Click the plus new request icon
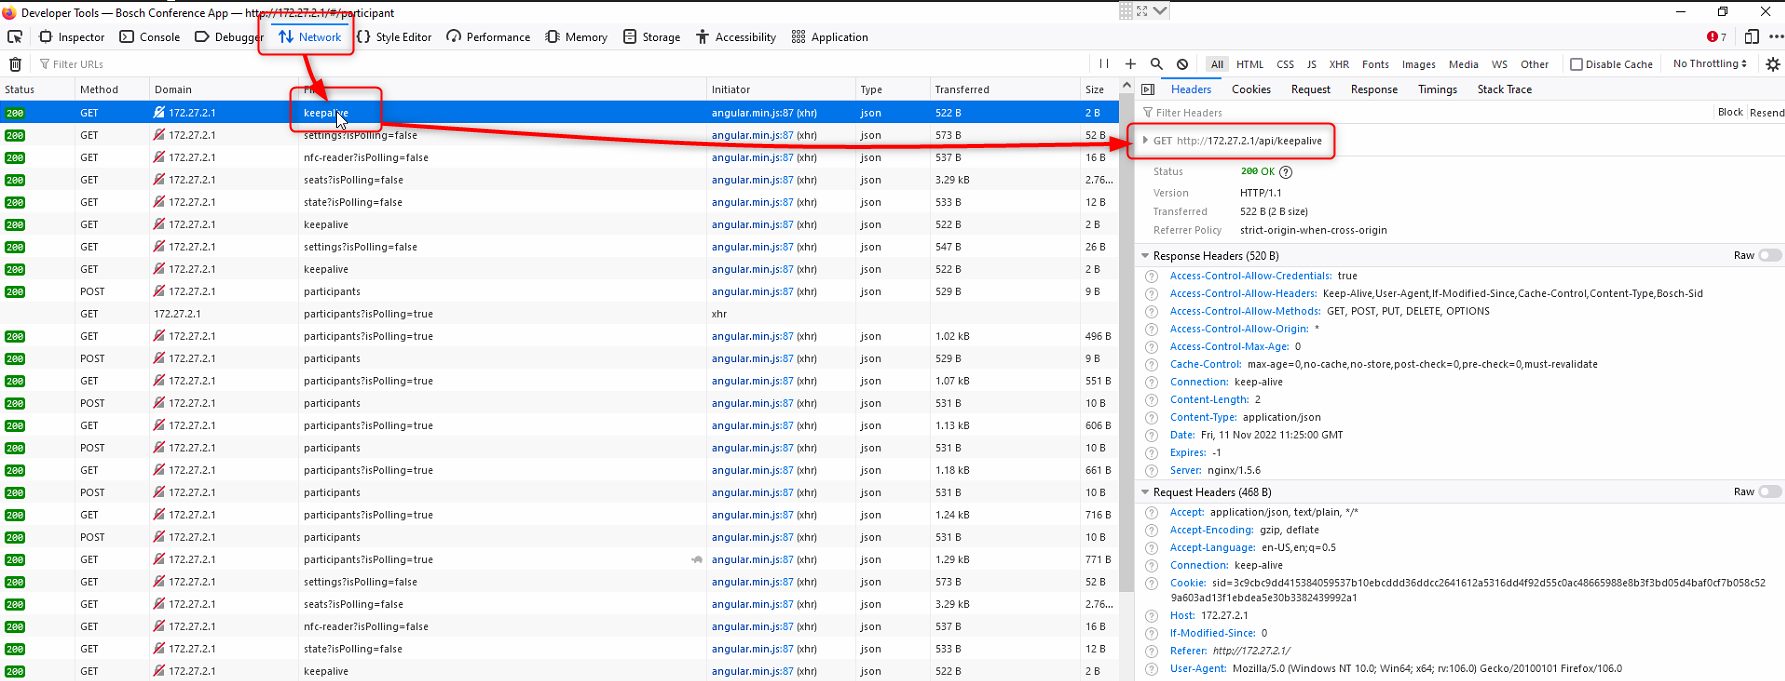Screen dimensions: 1785x681 click(x=1130, y=64)
